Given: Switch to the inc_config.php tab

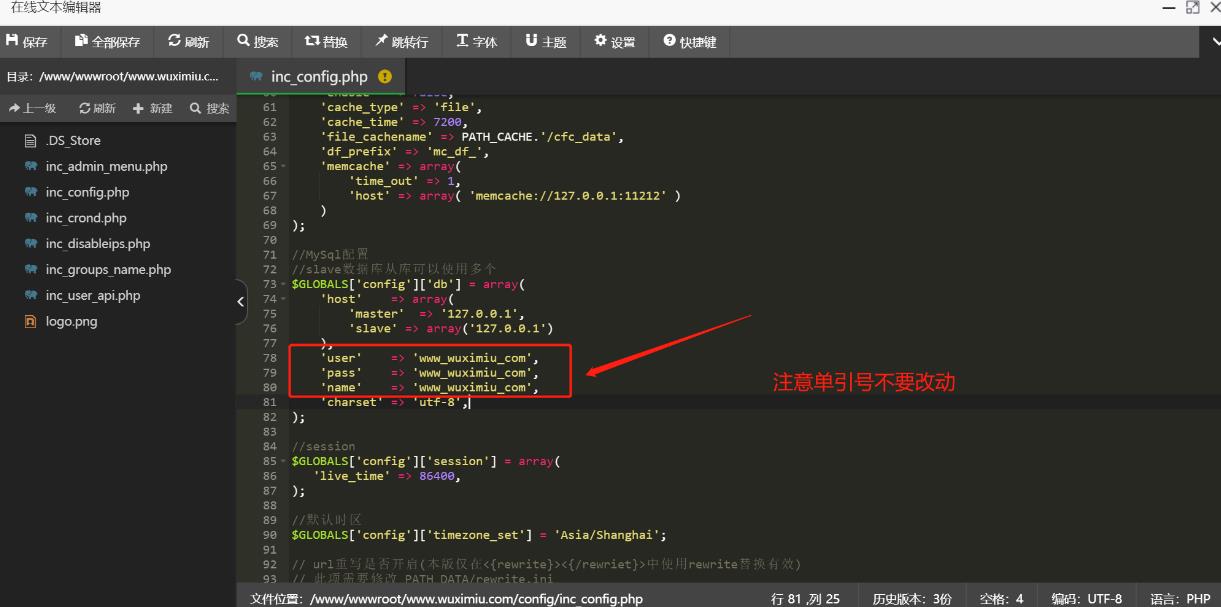Looking at the screenshot, I should (319, 77).
